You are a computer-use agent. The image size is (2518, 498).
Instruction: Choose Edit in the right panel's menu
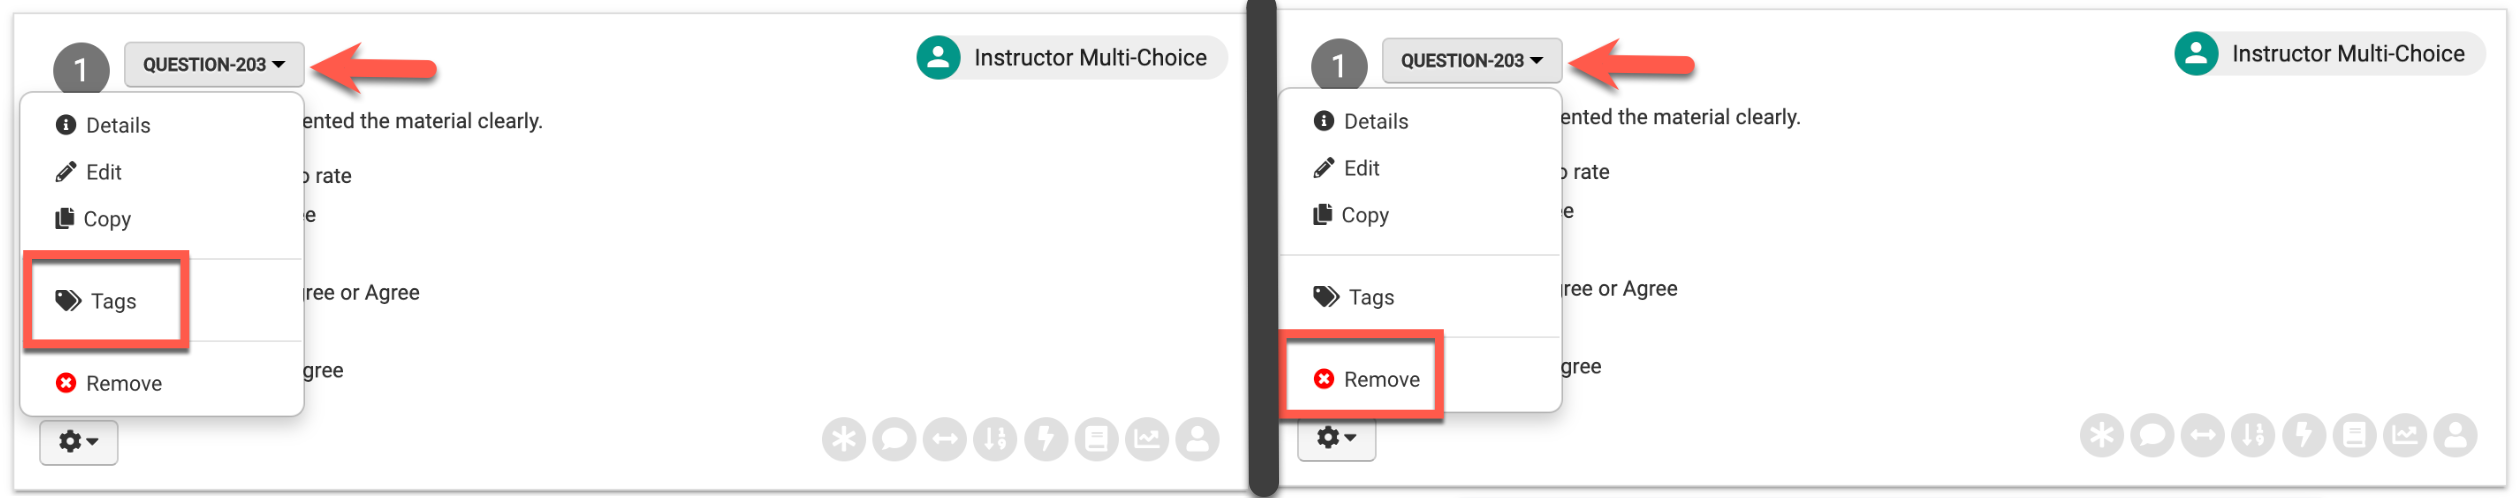(x=1360, y=168)
